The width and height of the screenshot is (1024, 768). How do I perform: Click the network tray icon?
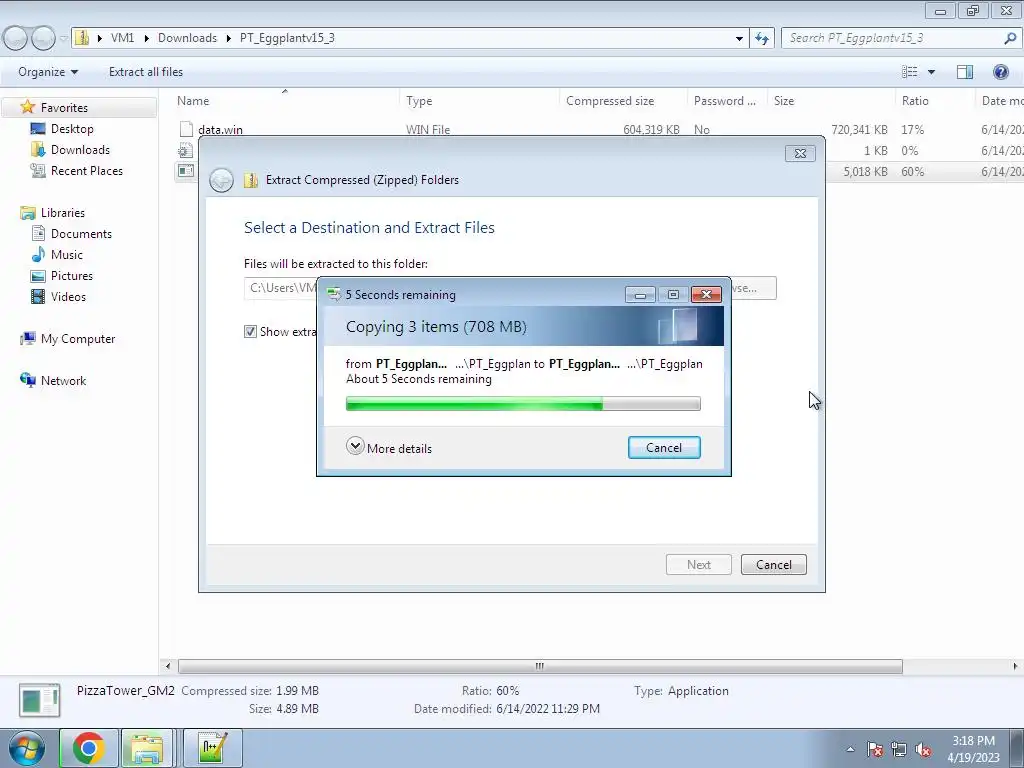pyautogui.click(x=899, y=750)
